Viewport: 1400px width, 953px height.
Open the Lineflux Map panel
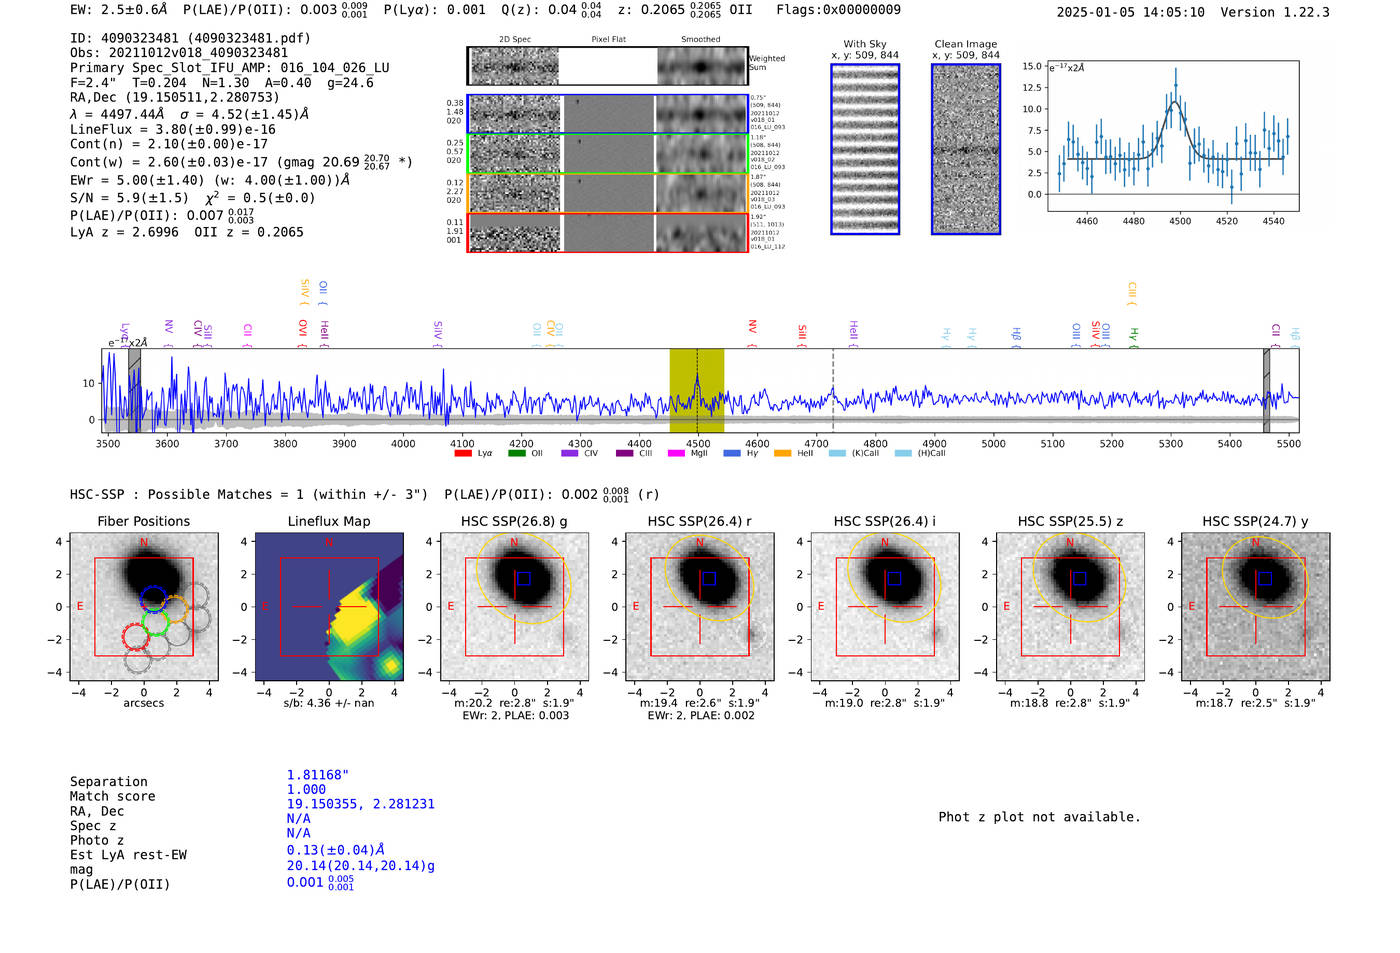pyautogui.click(x=329, y=608)
